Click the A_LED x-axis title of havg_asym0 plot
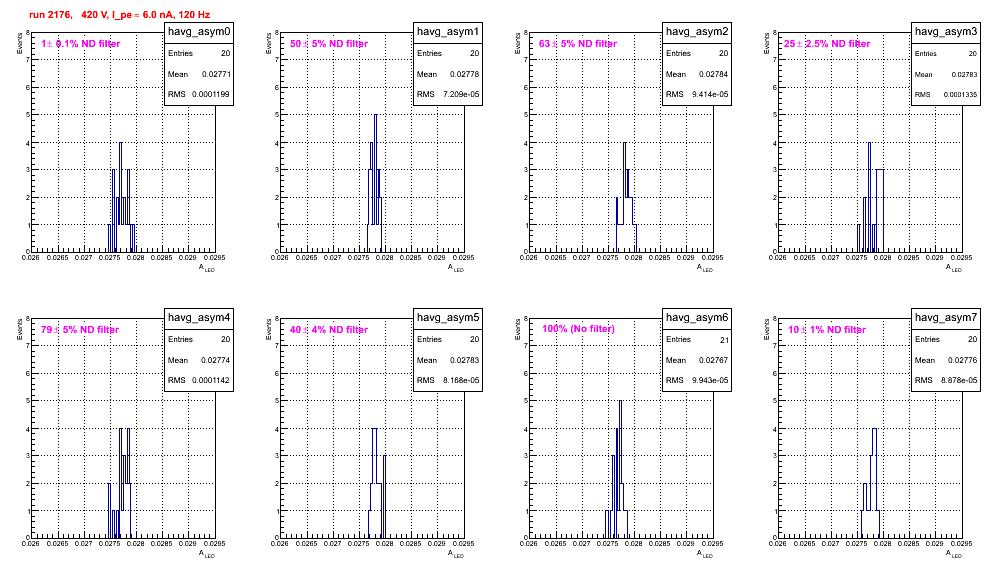 pyautogui.click(x=207, y=268)
